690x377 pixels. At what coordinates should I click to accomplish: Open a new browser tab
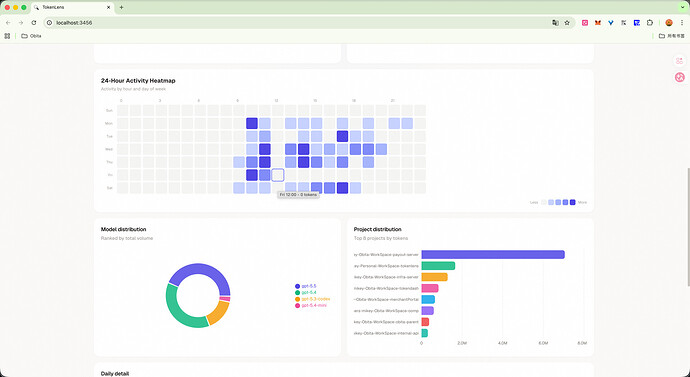coord(121,7)
